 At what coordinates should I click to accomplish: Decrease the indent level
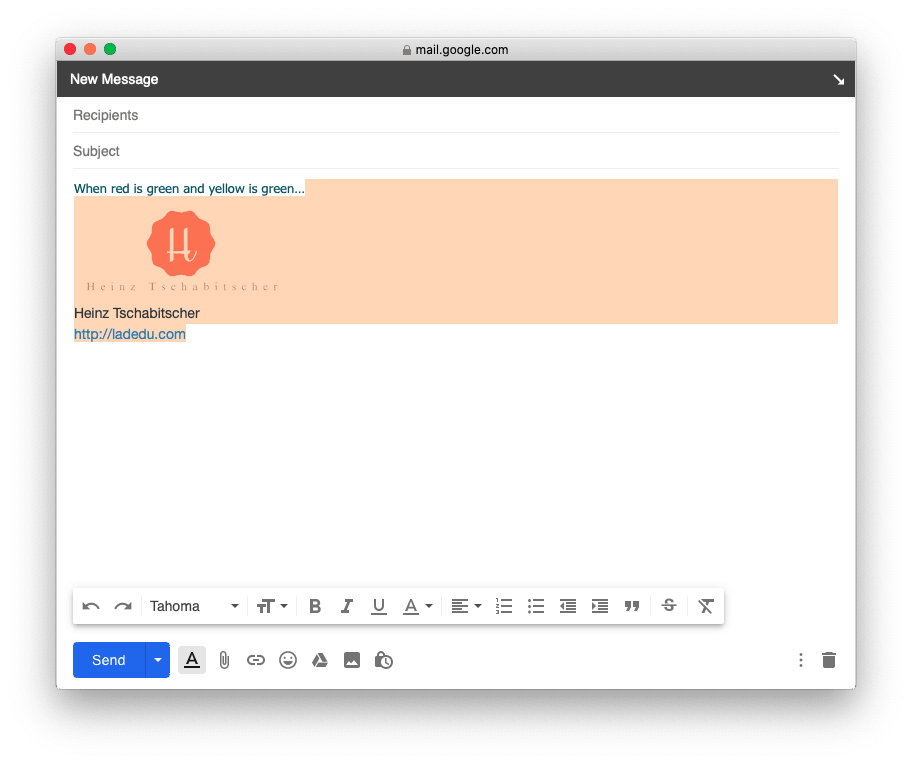[568, 607]
